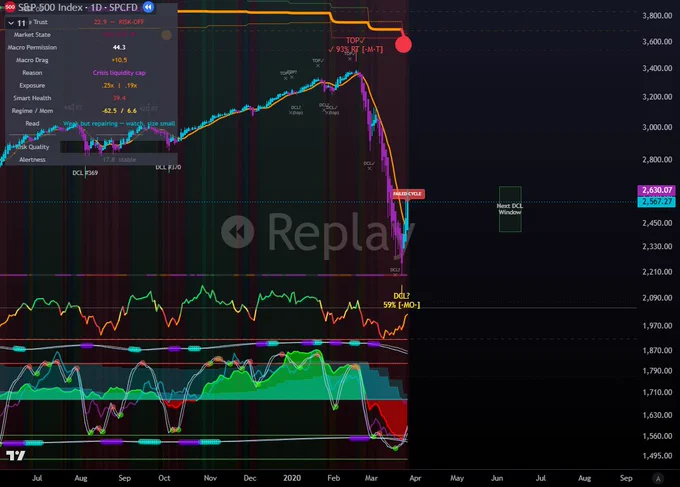Click 'Crisis liquidity cap' reason value

point(119,73)
